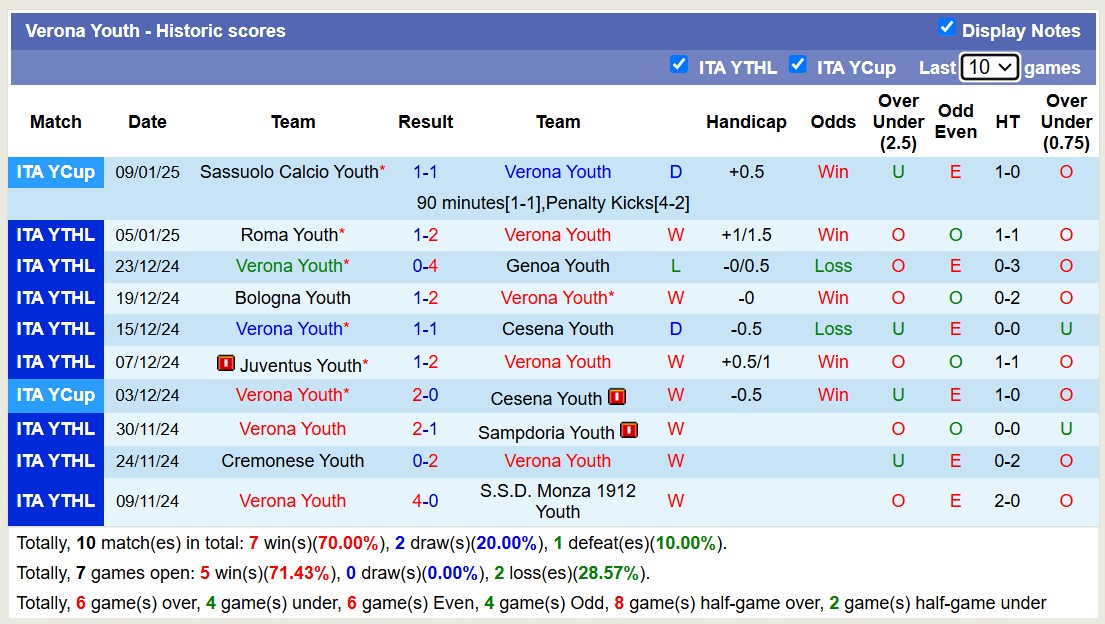
Task: Click the ITA YTHL tag on 05/01/25 row
Action: click(x=56, y=235)
